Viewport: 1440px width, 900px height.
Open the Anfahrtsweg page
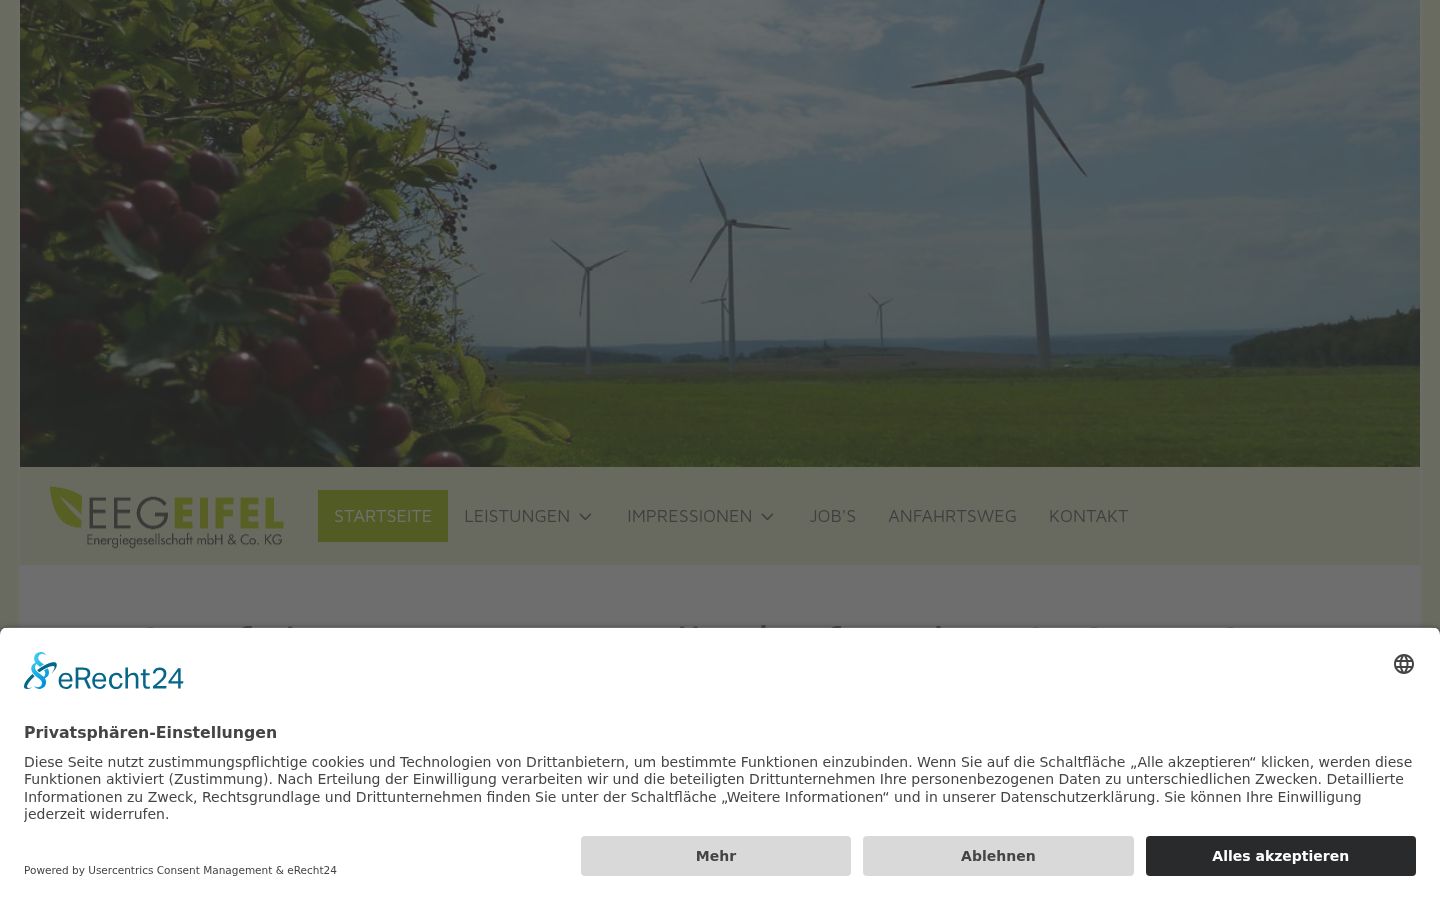pos(952,516)
